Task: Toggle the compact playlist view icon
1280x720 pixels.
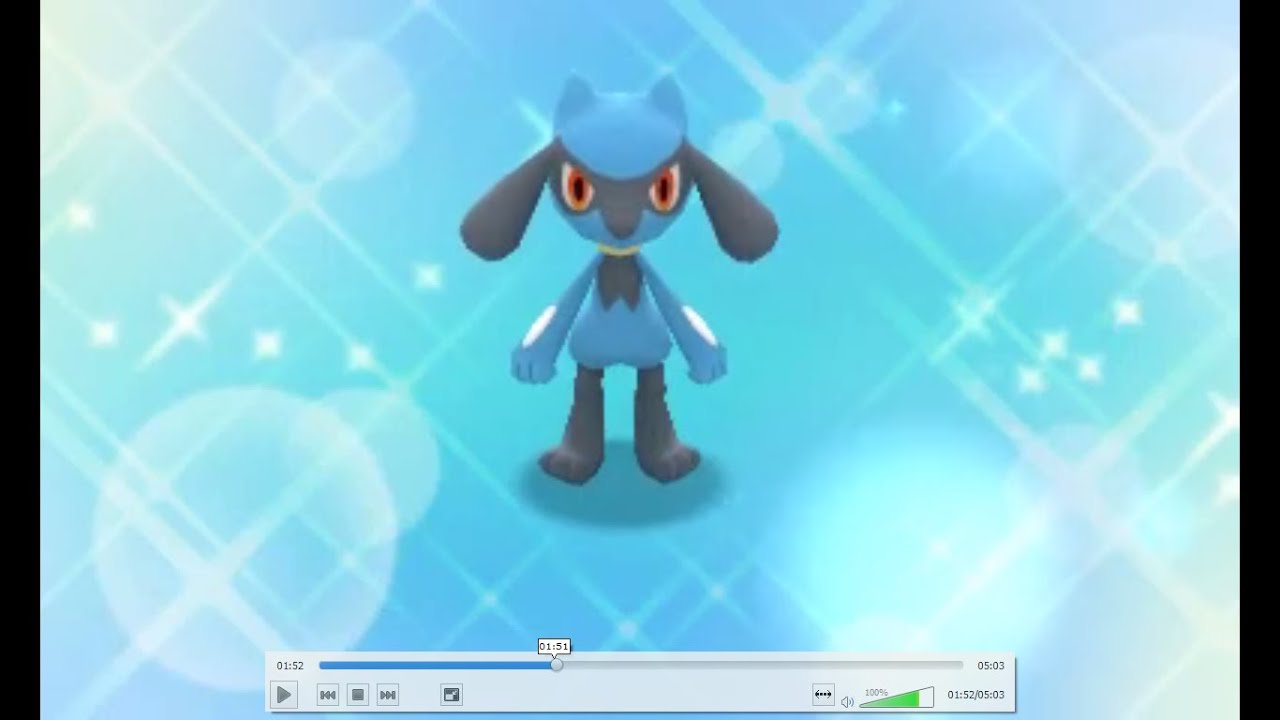Action: tap(451, 694)
